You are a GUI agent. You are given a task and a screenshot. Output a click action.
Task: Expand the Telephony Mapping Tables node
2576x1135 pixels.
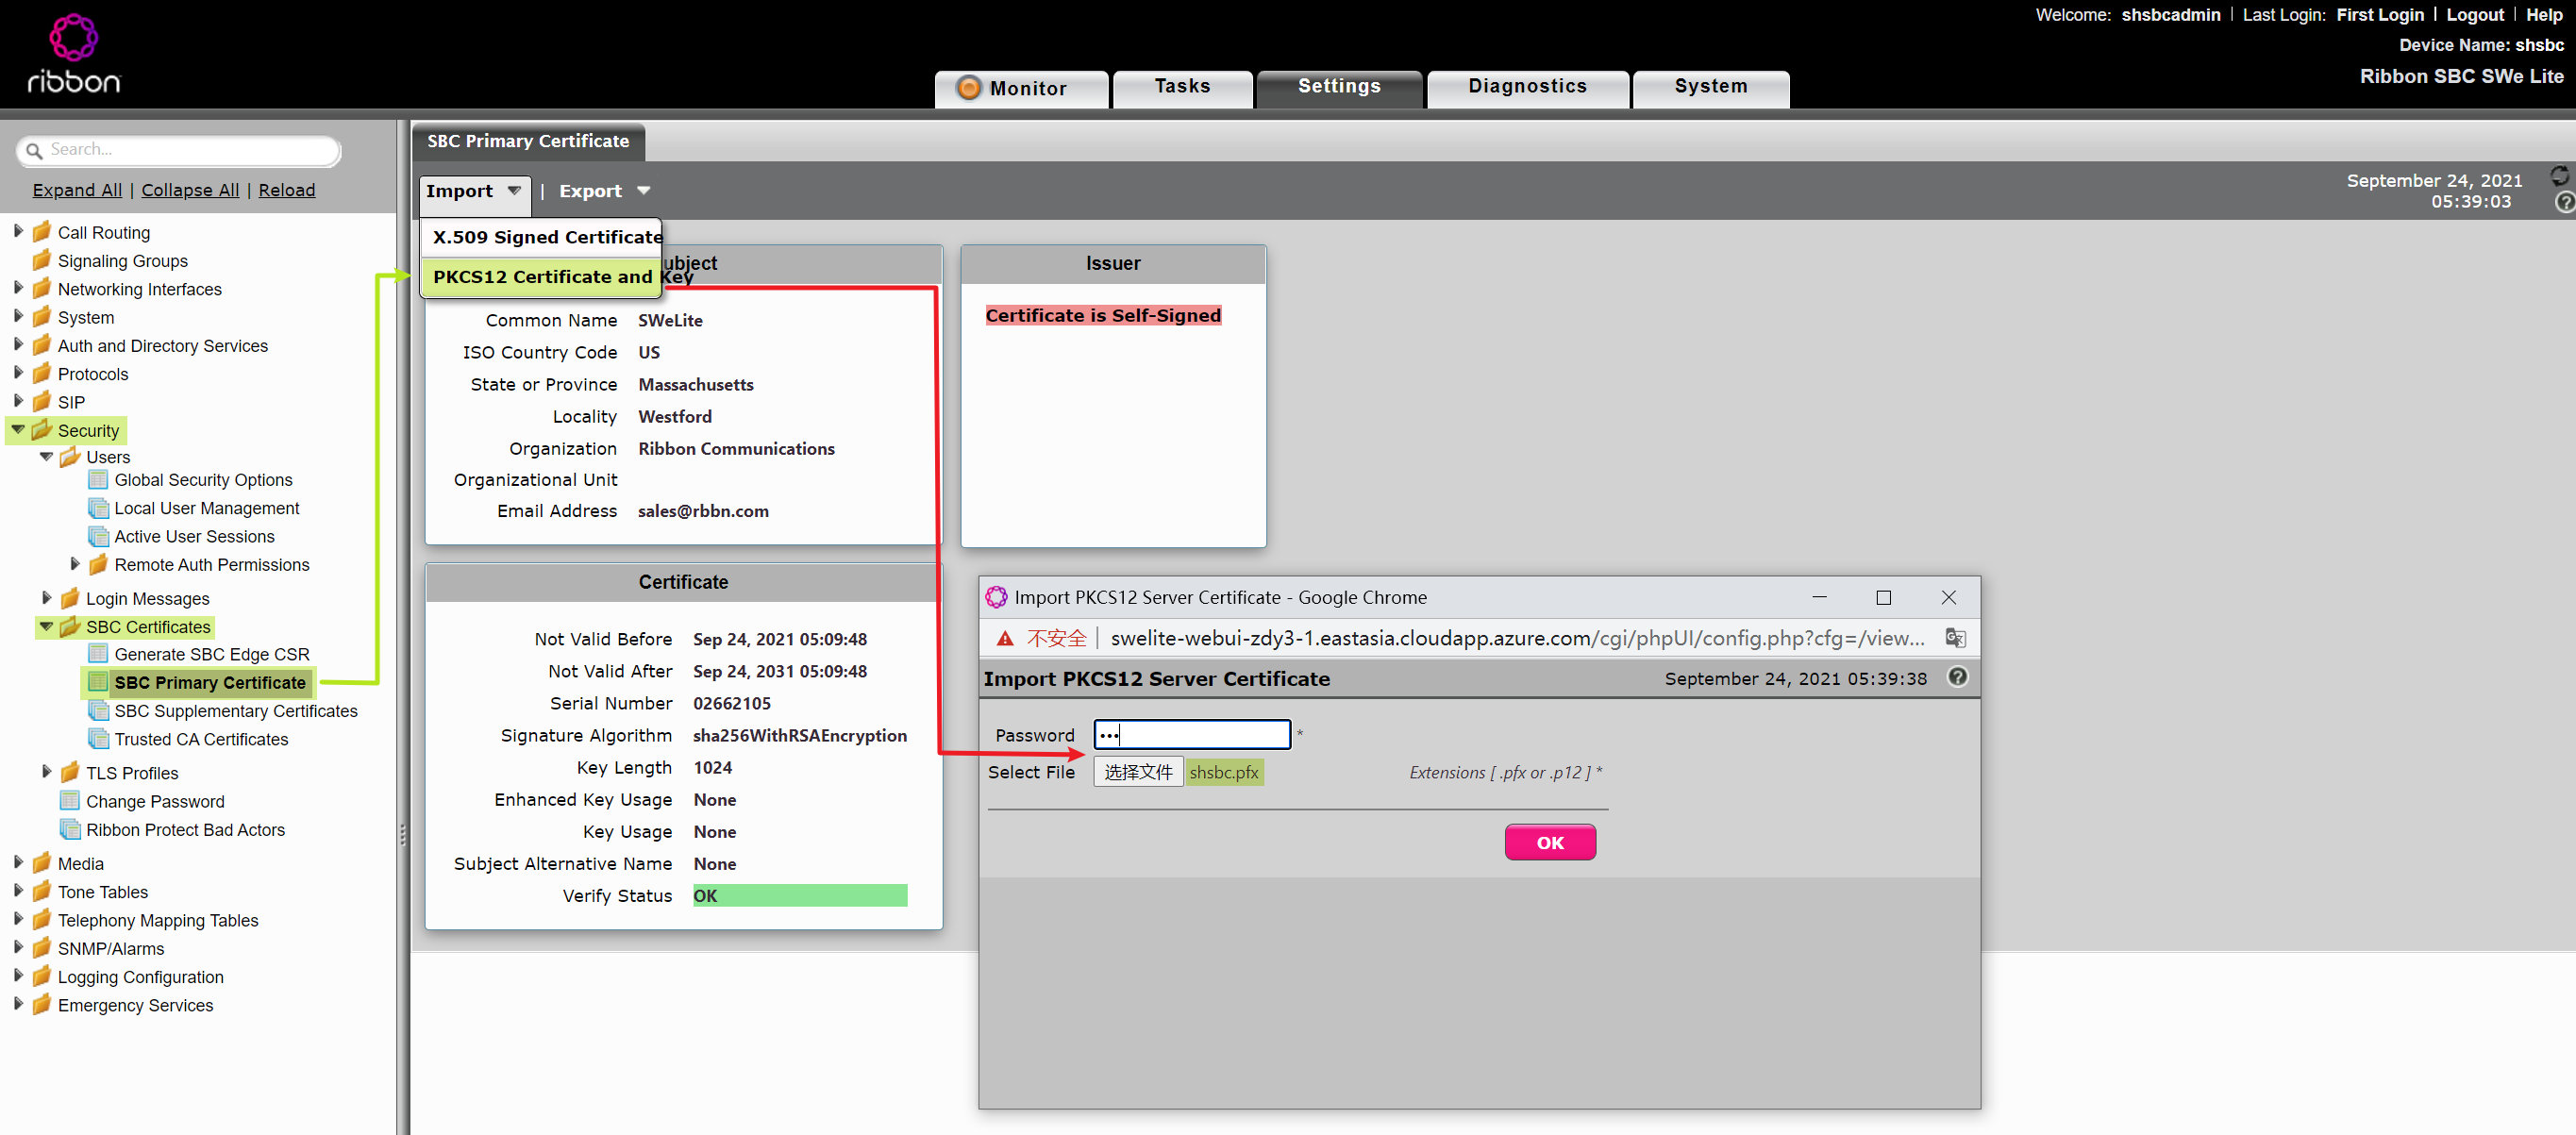(18, 919)
